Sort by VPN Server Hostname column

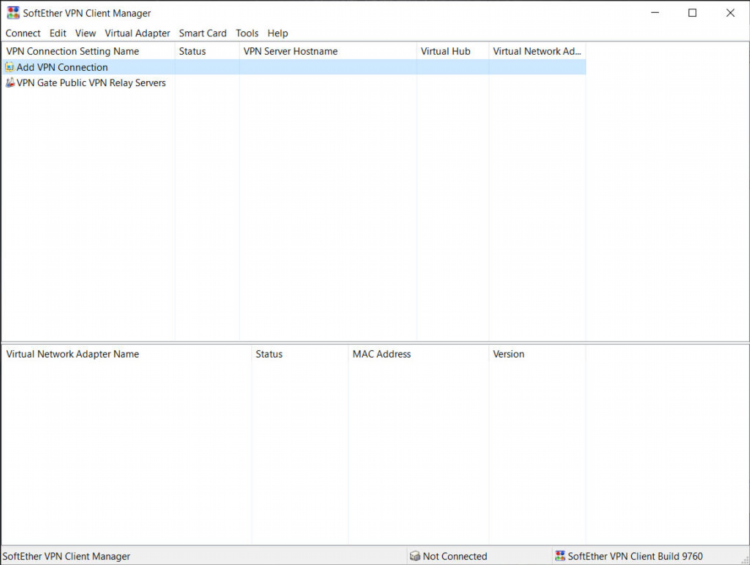[328, 51]
